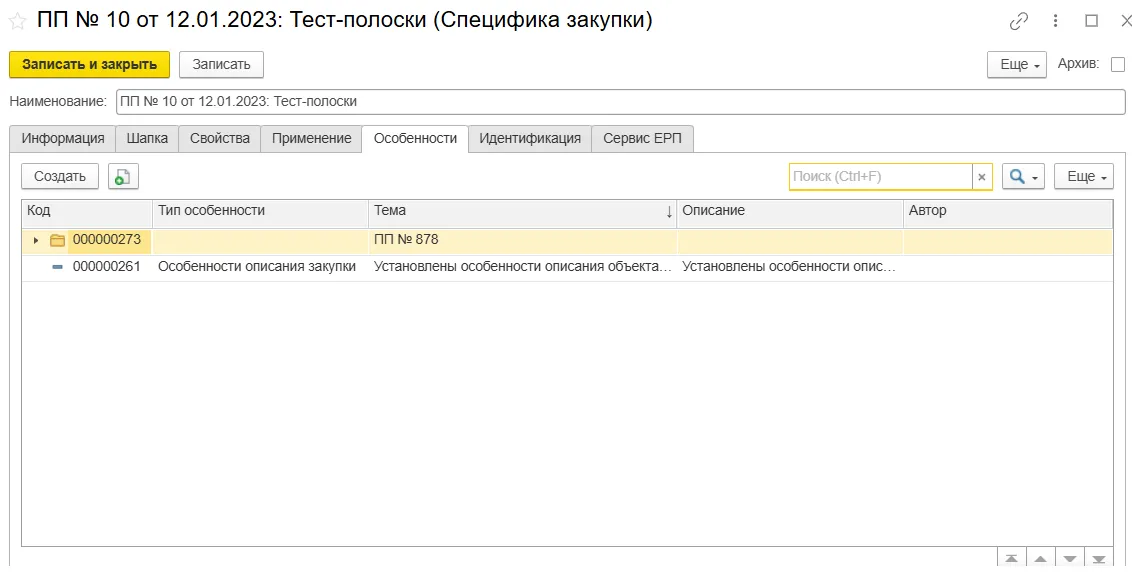1132x574 pixels.
Task: Move up one row with the up arrow
Action: point(1040,559)
